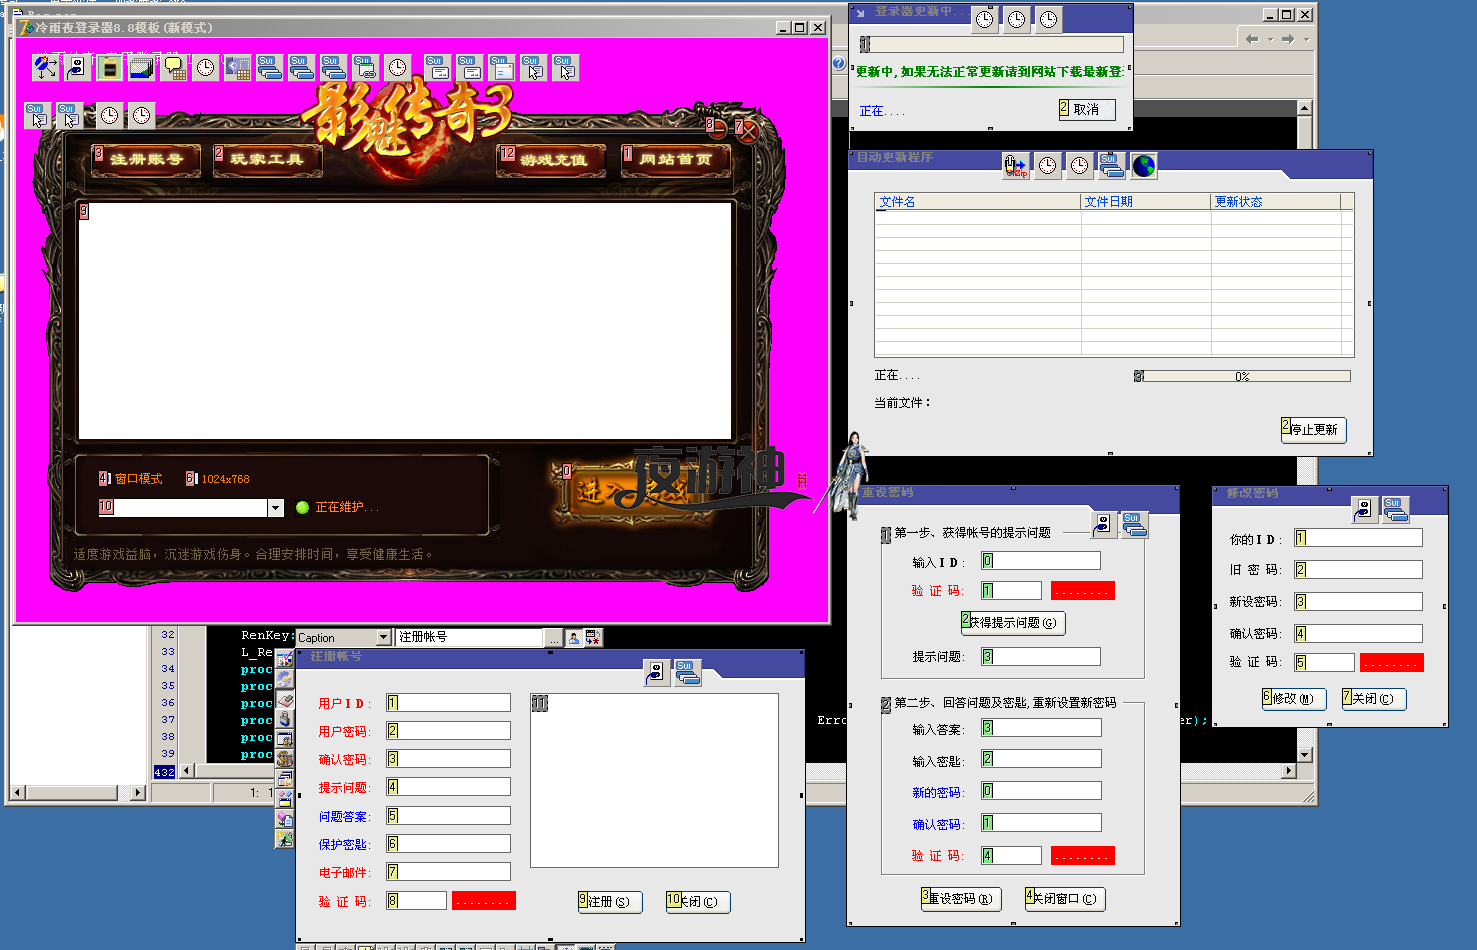Click the rear window's vertical scrollbar down arrow
This screenshot has height=950, width=1477.
point(1304,755)
